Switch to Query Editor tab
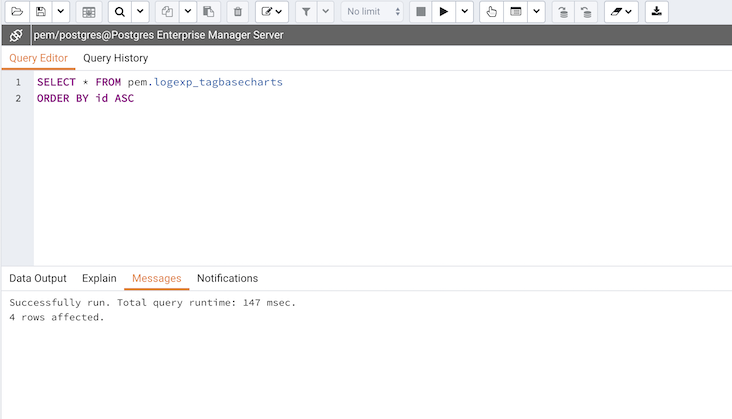732x419 pixels. [38, 58]
